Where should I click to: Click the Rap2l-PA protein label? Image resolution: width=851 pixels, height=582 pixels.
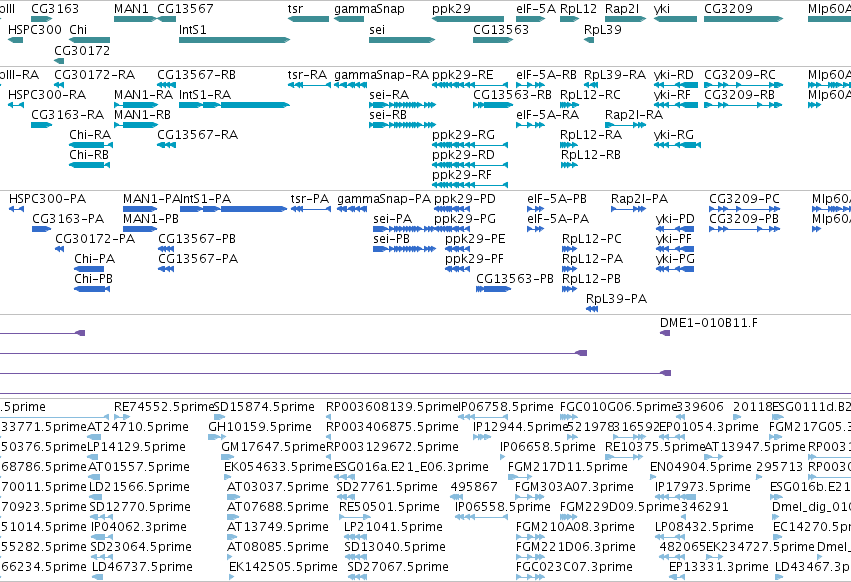(x=639, y=199)
